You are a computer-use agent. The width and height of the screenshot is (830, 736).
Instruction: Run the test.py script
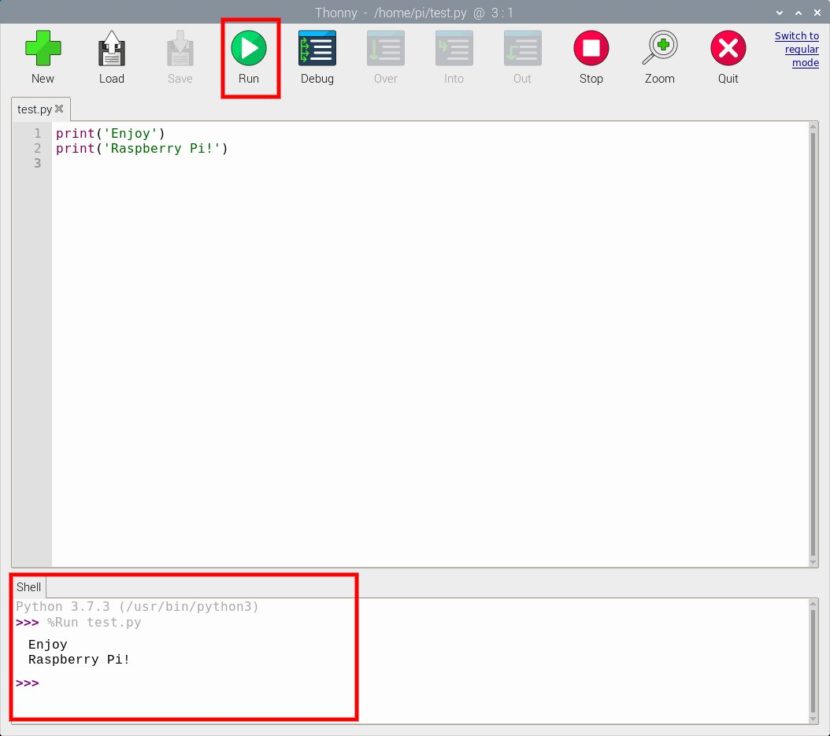[249, 47]
